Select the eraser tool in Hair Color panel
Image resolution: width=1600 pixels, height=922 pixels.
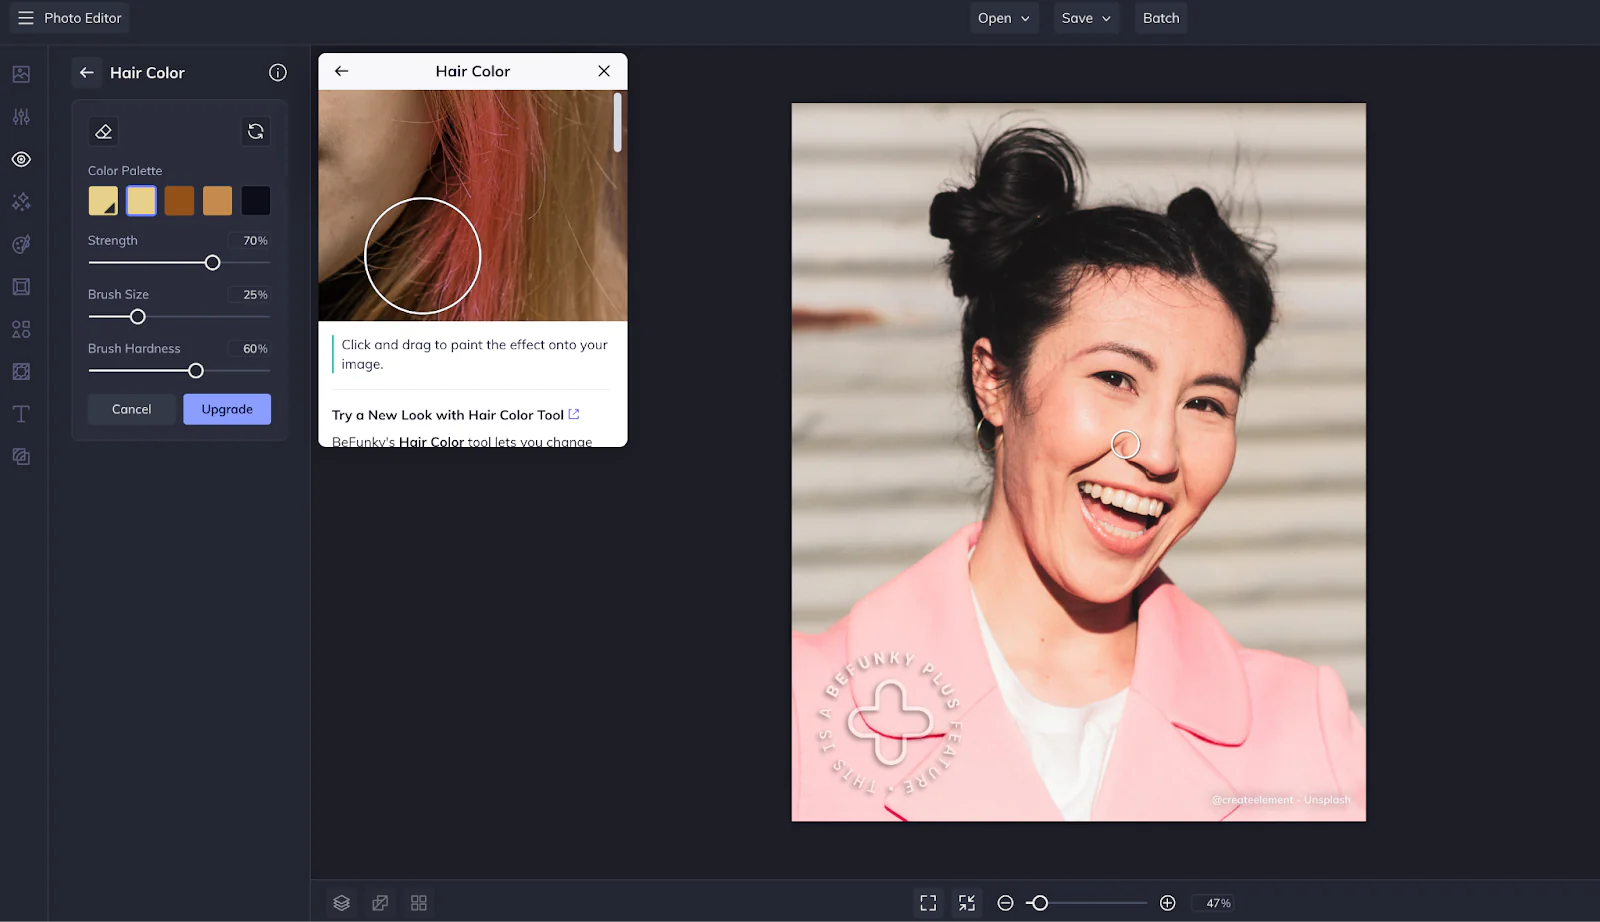pos(103,131)
